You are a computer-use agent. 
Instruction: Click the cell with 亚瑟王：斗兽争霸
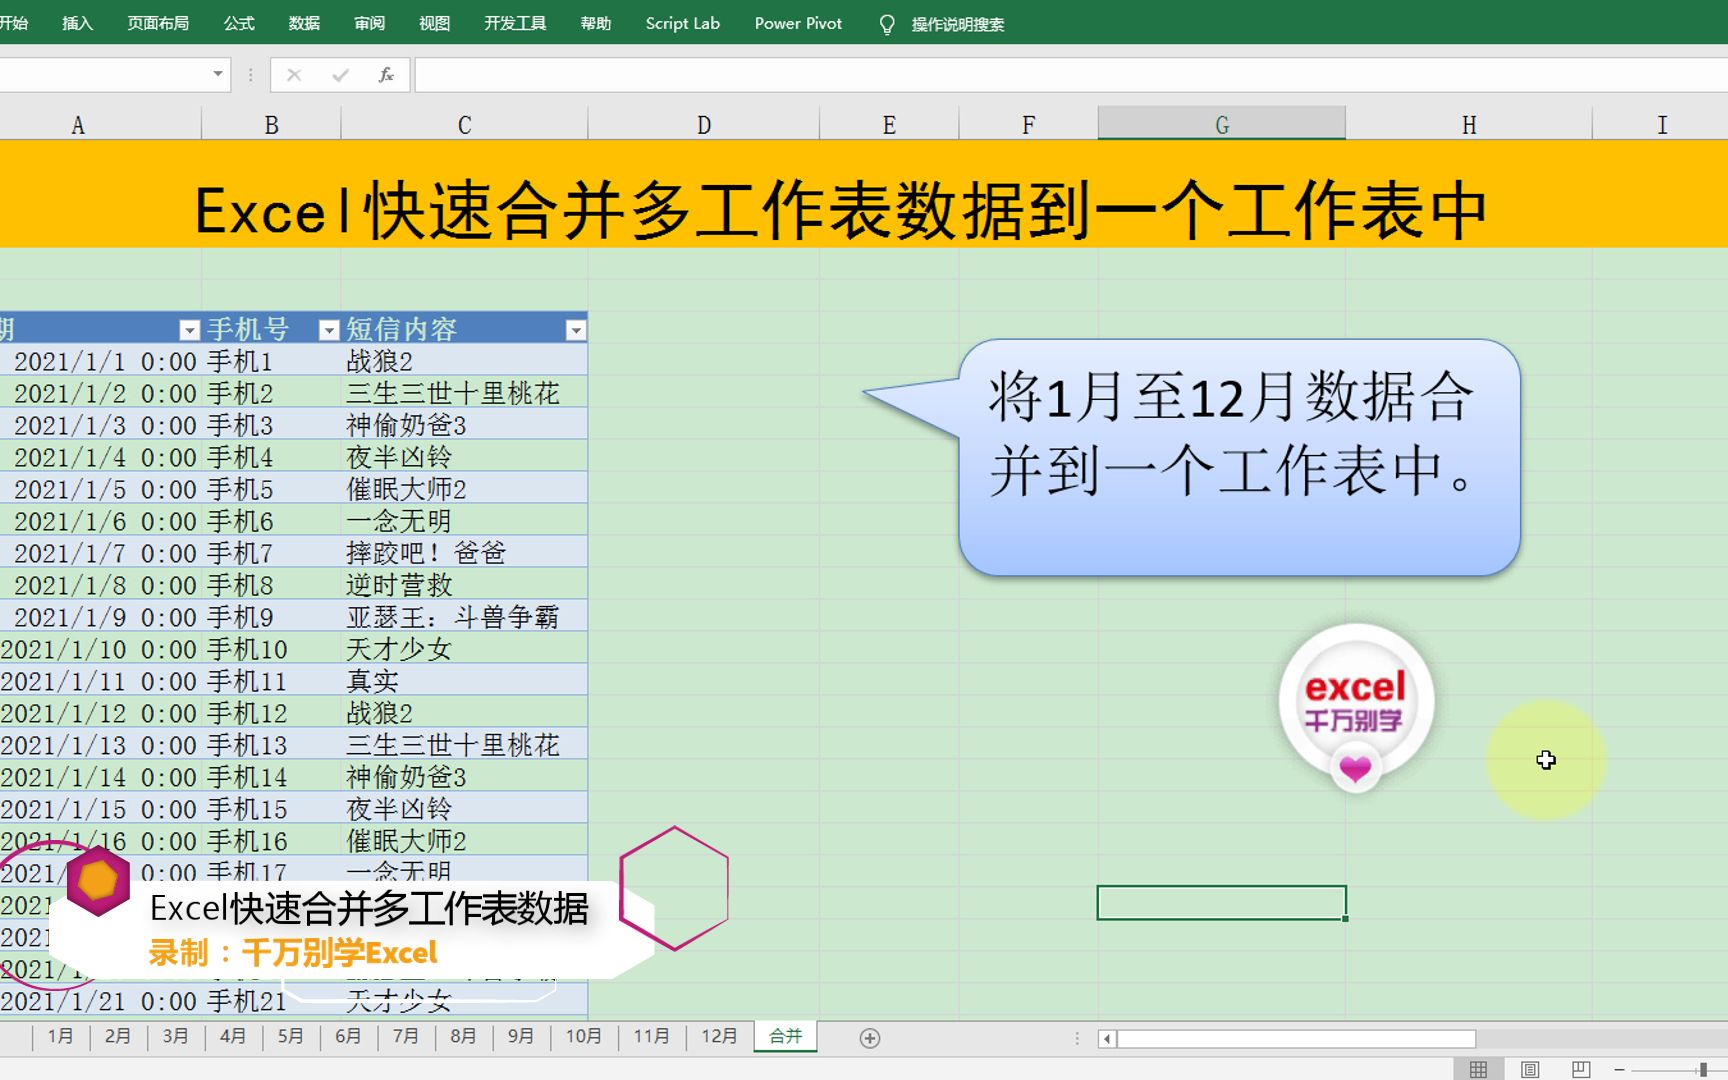pos(464,617)
